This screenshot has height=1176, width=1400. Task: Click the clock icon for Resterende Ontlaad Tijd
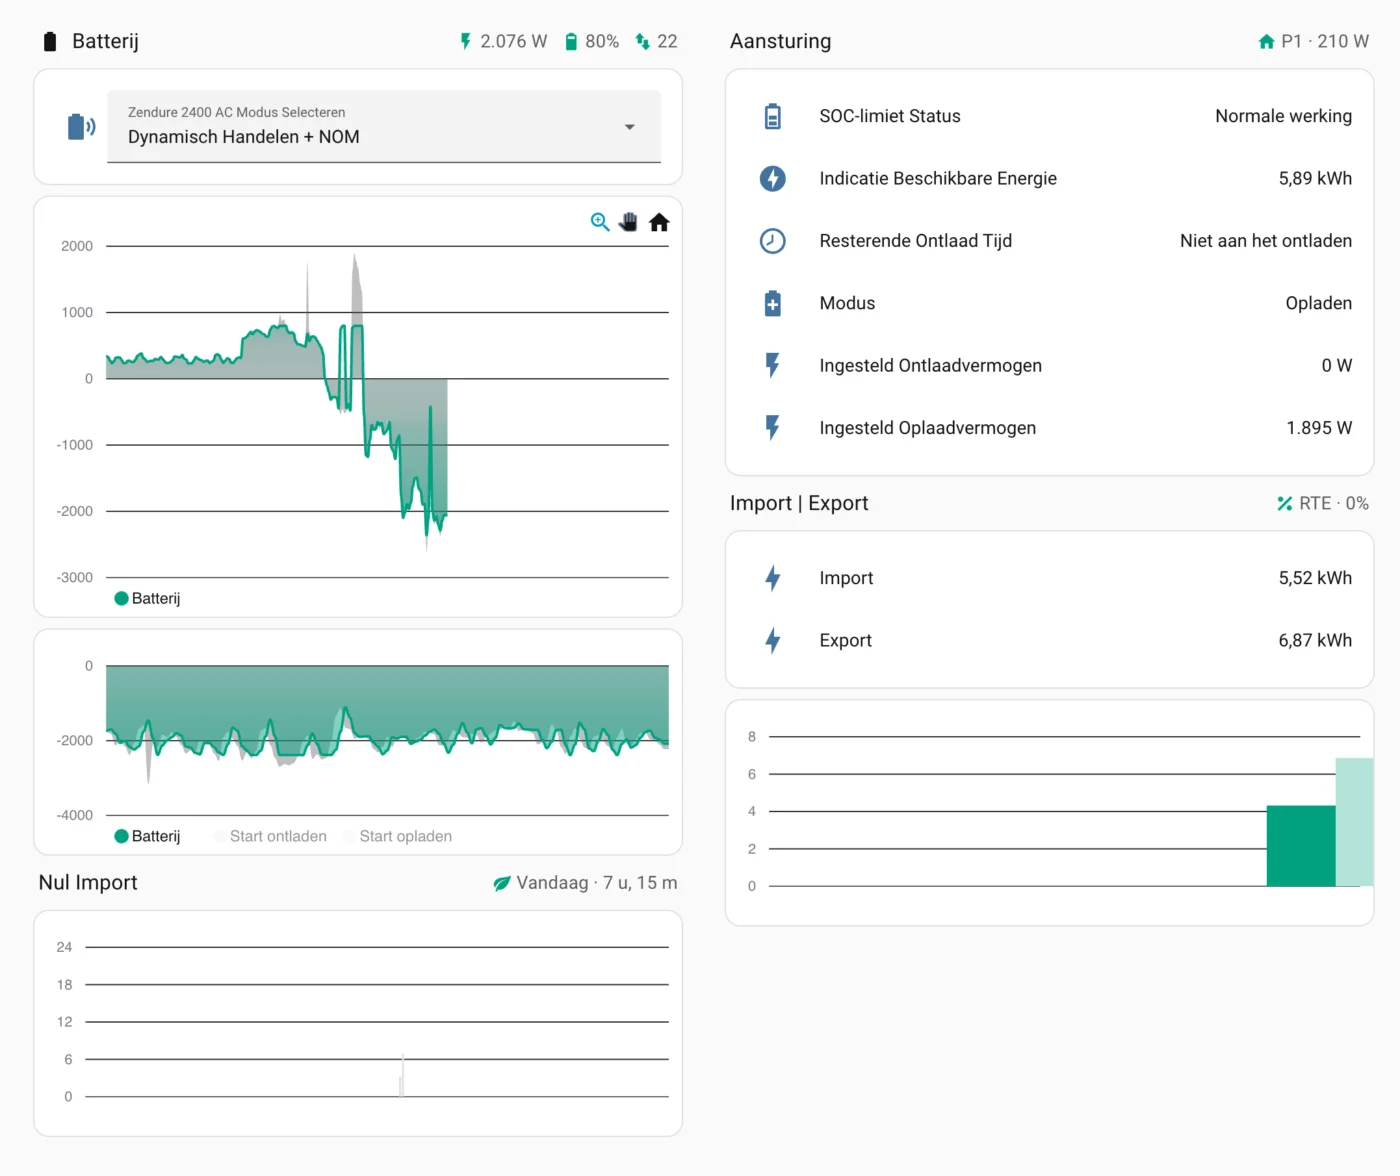773,241
